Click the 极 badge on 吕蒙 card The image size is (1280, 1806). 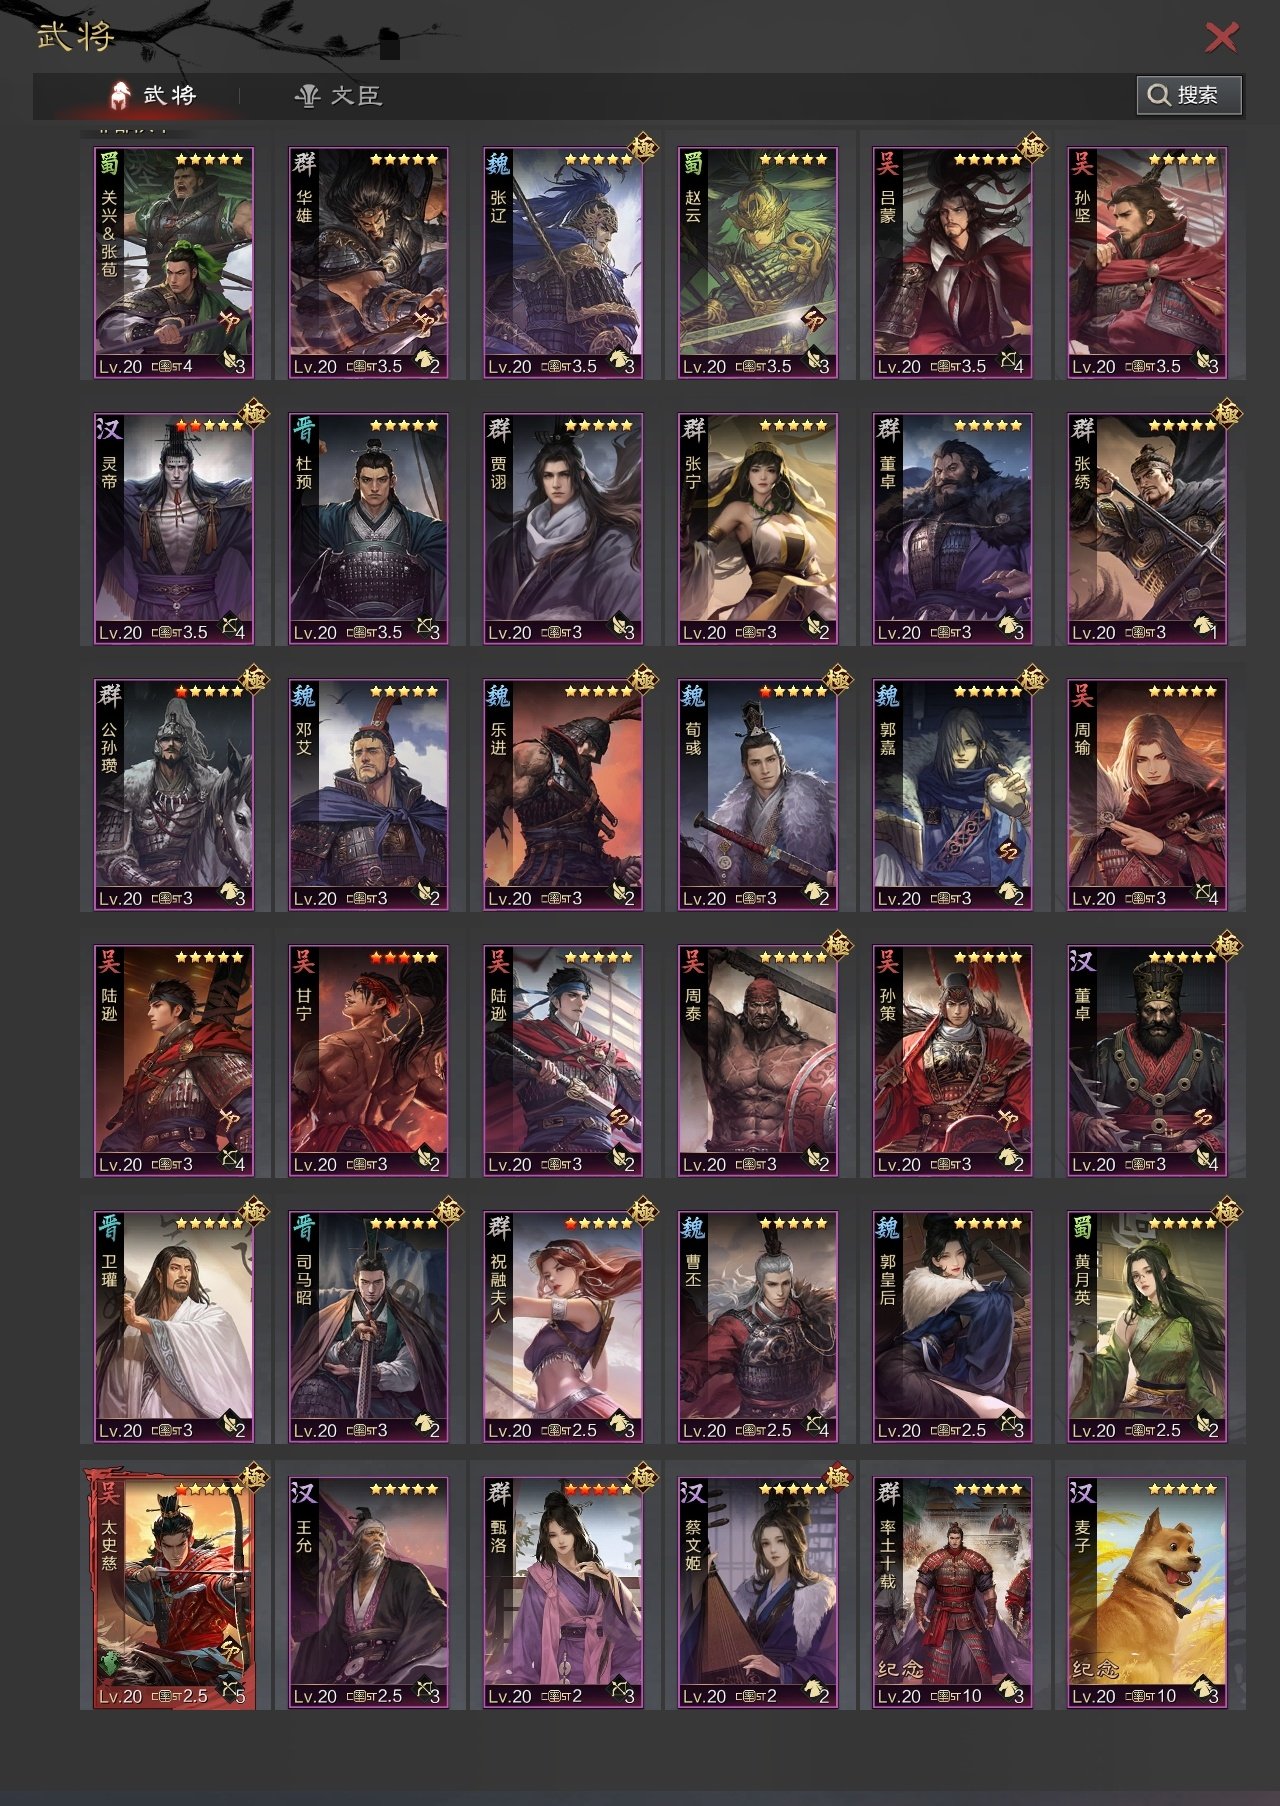click(x=1032, y=148)
